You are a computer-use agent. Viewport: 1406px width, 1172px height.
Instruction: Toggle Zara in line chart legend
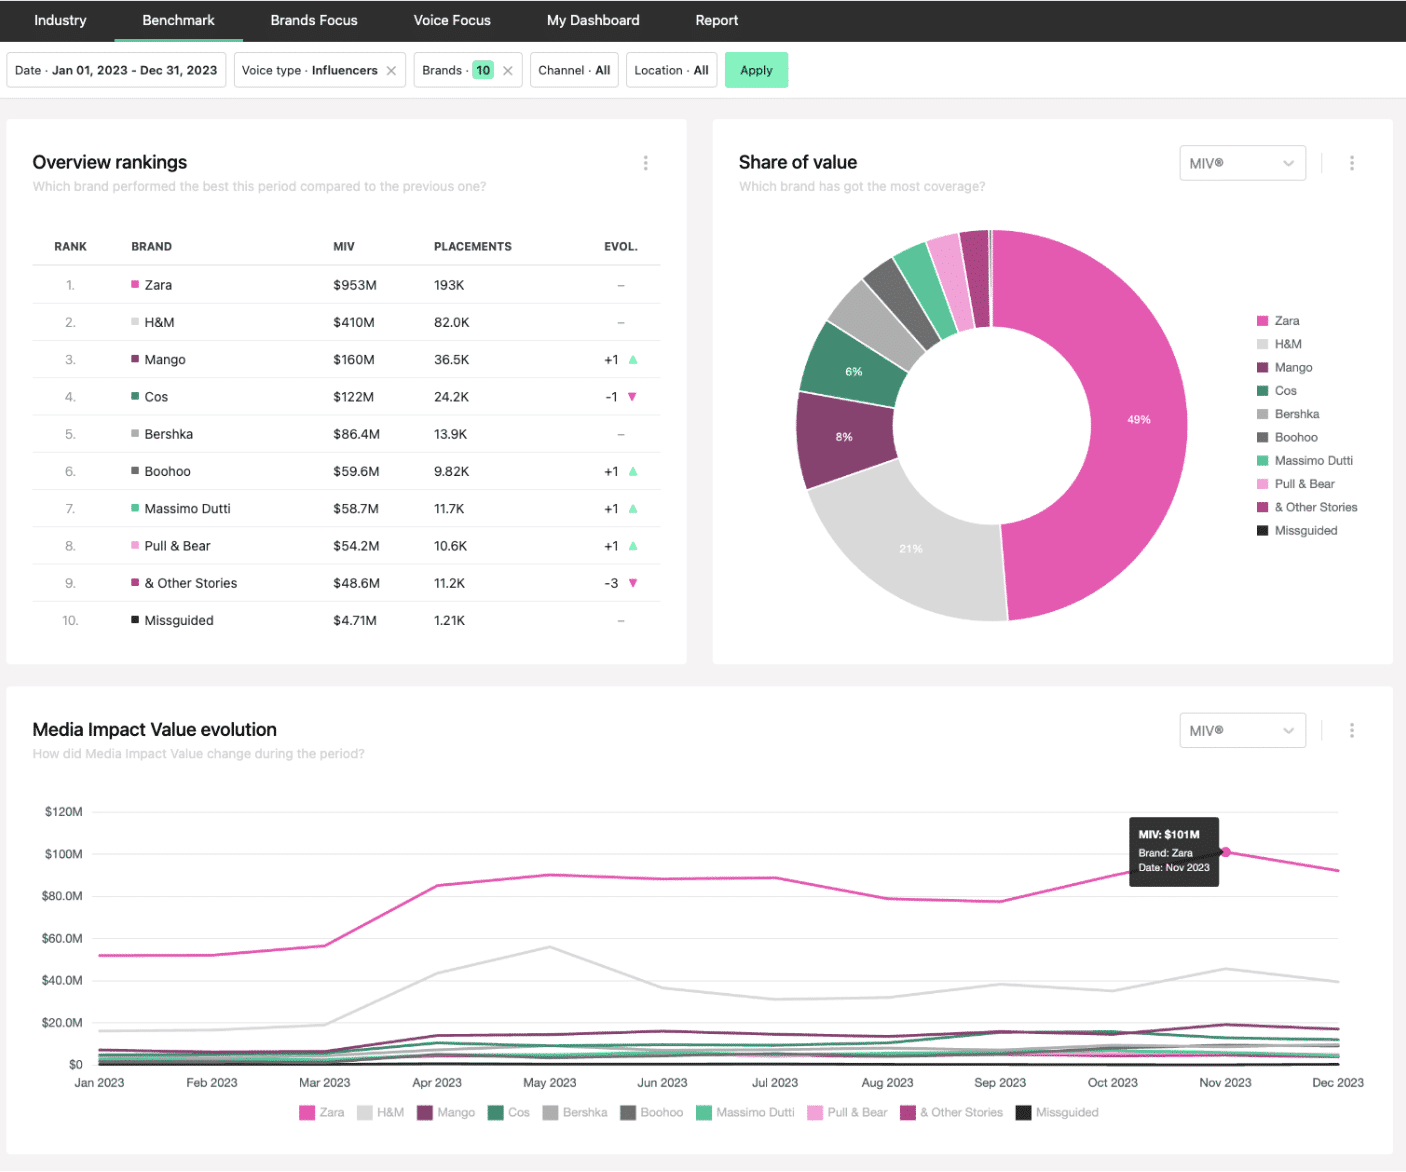pos(322,1112)
